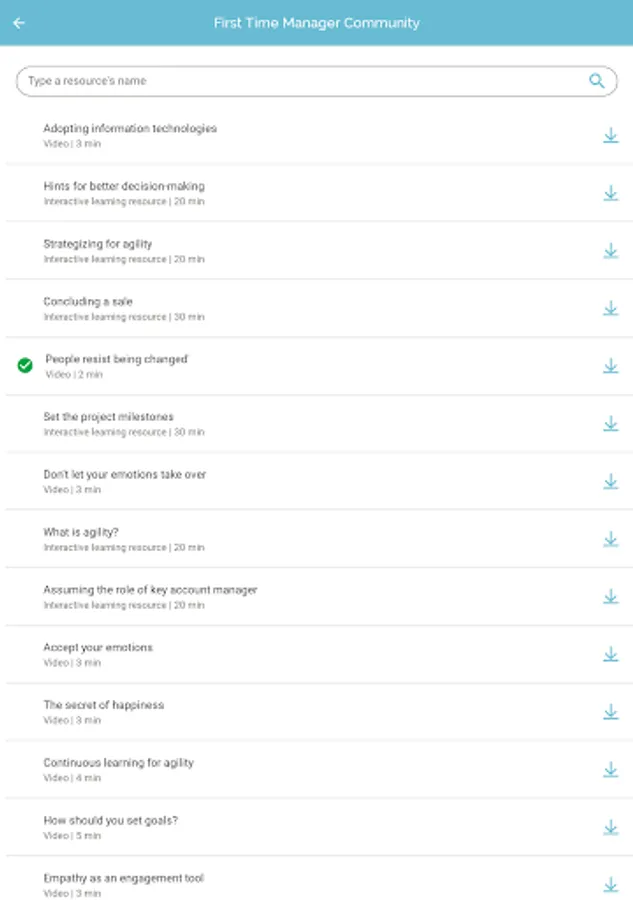This screenshot has width=633, height=900.
Task: Click green completed checkmark on People resist
Action: pos(25,366)
